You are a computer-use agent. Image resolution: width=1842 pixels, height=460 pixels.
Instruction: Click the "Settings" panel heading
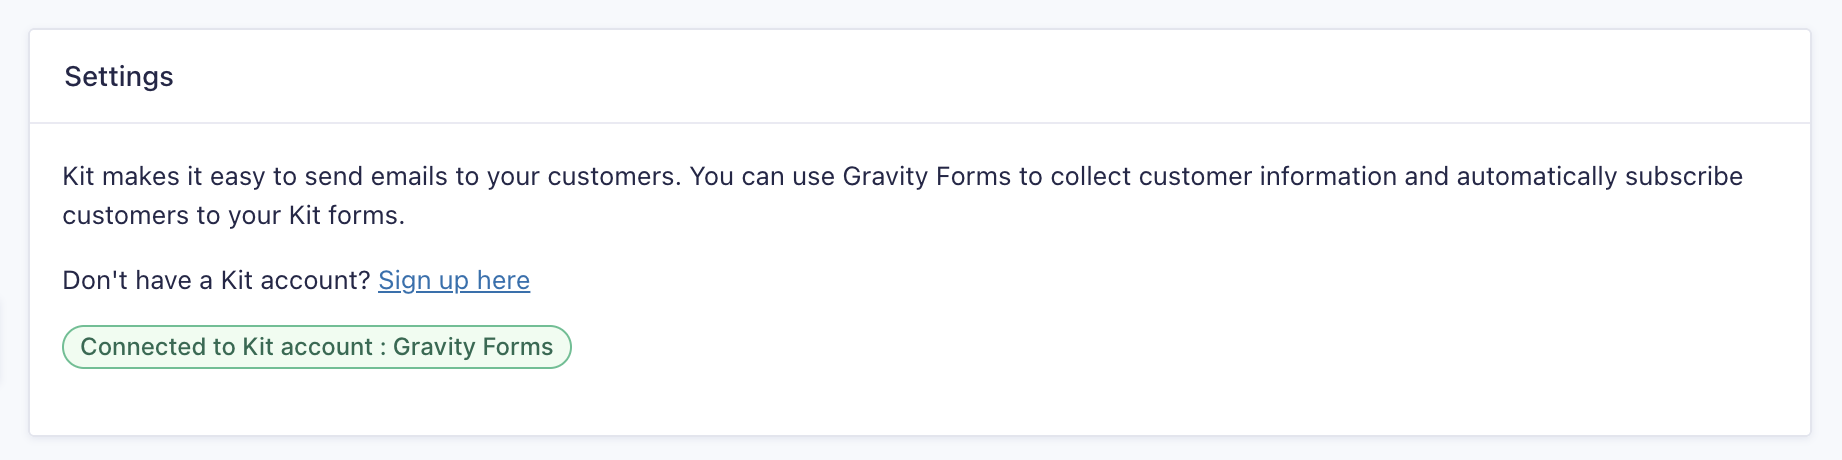119,77
